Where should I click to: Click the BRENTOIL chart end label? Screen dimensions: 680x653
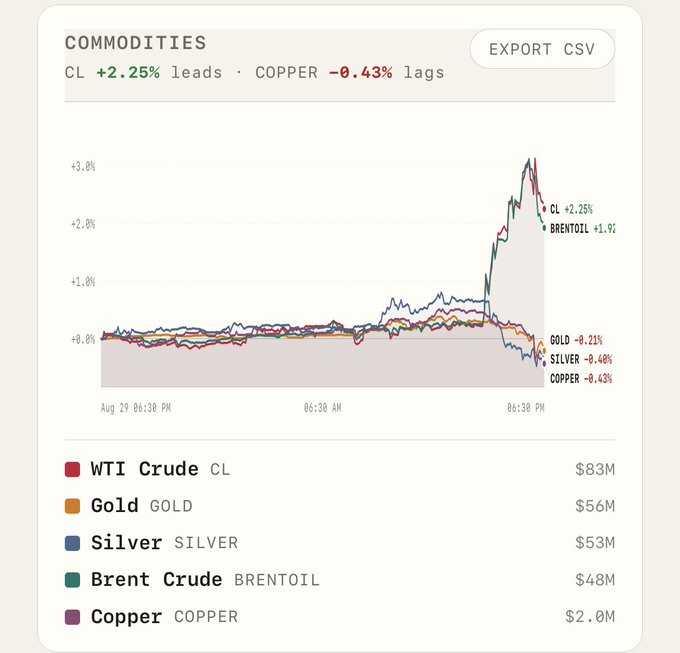click(x=582, y=229)
